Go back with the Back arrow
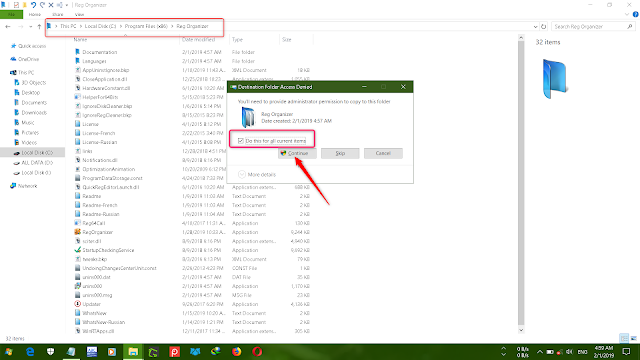This screenshot has width=640, height=360. coord(8,27)
